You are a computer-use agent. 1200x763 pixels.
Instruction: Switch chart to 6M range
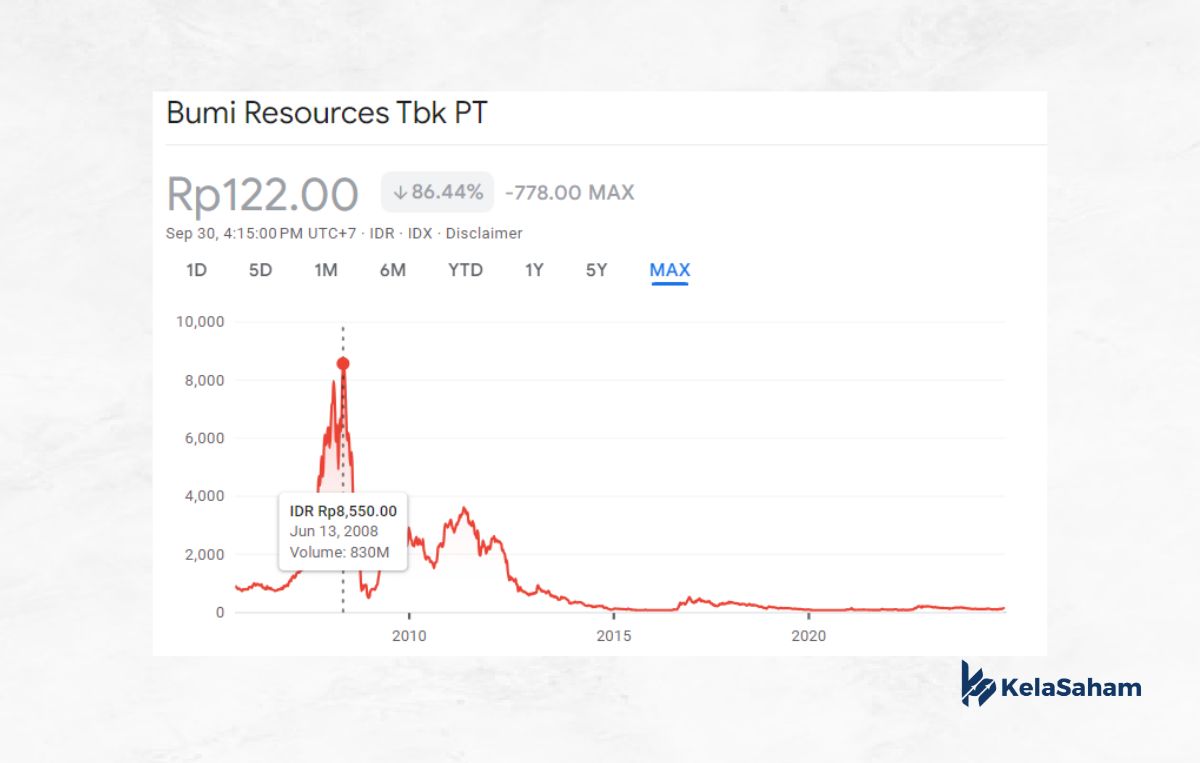click(x=393, y=270)
